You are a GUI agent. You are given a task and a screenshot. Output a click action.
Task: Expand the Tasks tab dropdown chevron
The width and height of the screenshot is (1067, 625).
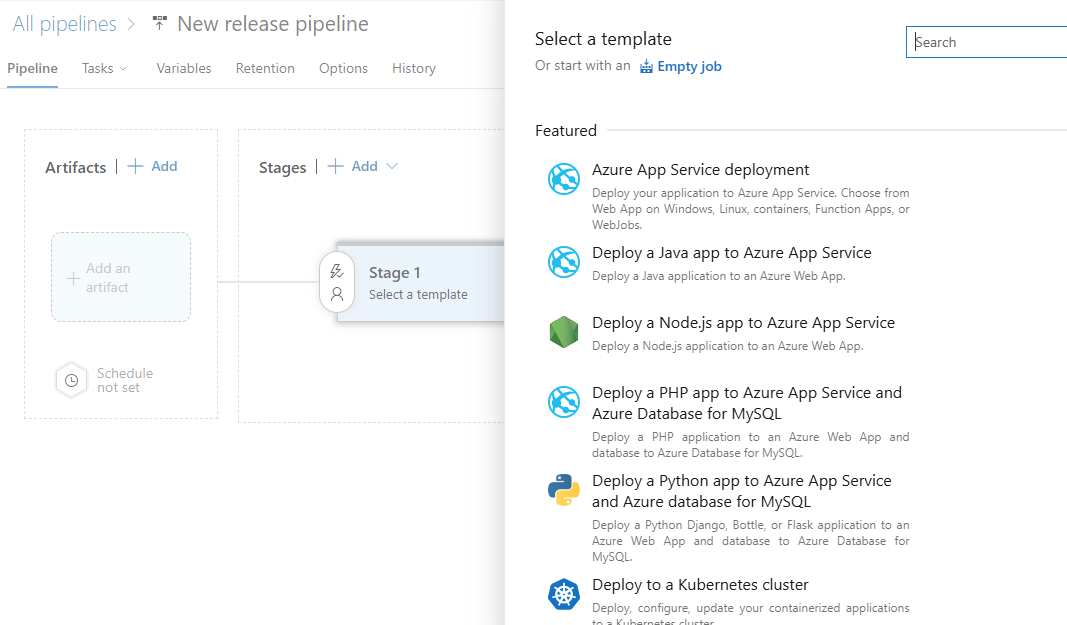tap(123, 69)
